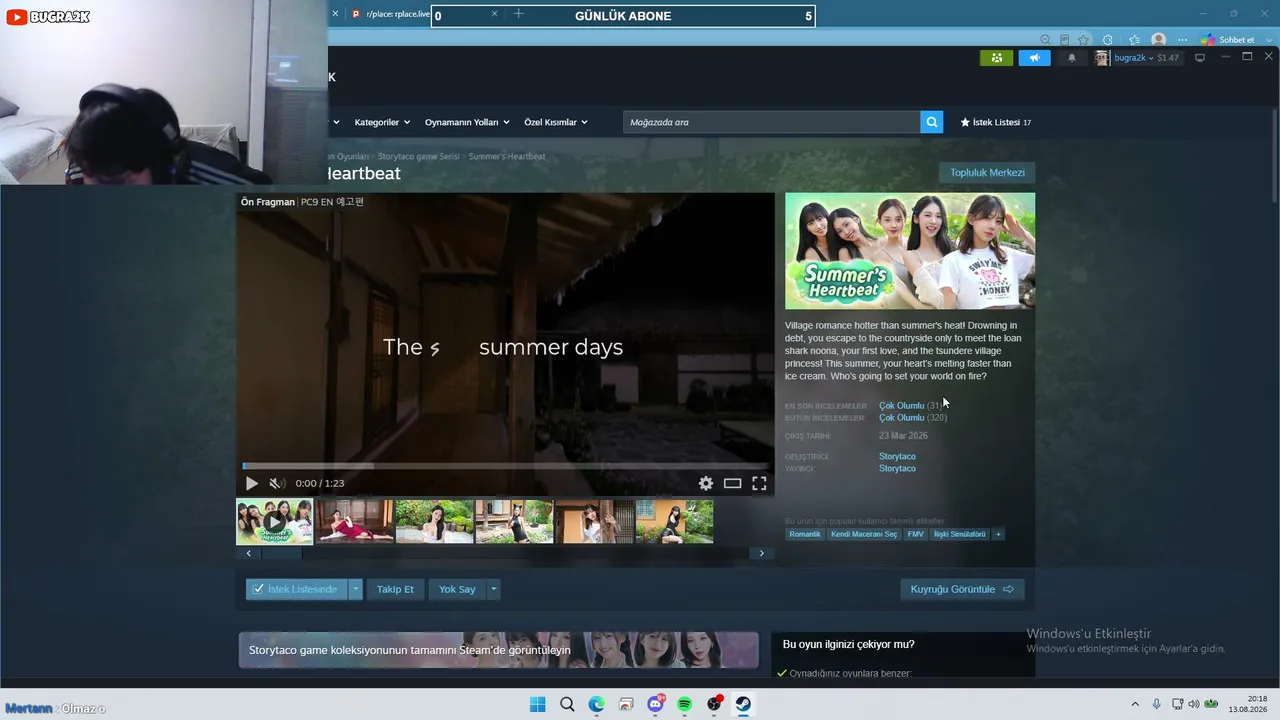Viewport: 1280px width, 720px height.
Task: Open browser zoom magnifier icon
Action: (x=1045, y=40)
